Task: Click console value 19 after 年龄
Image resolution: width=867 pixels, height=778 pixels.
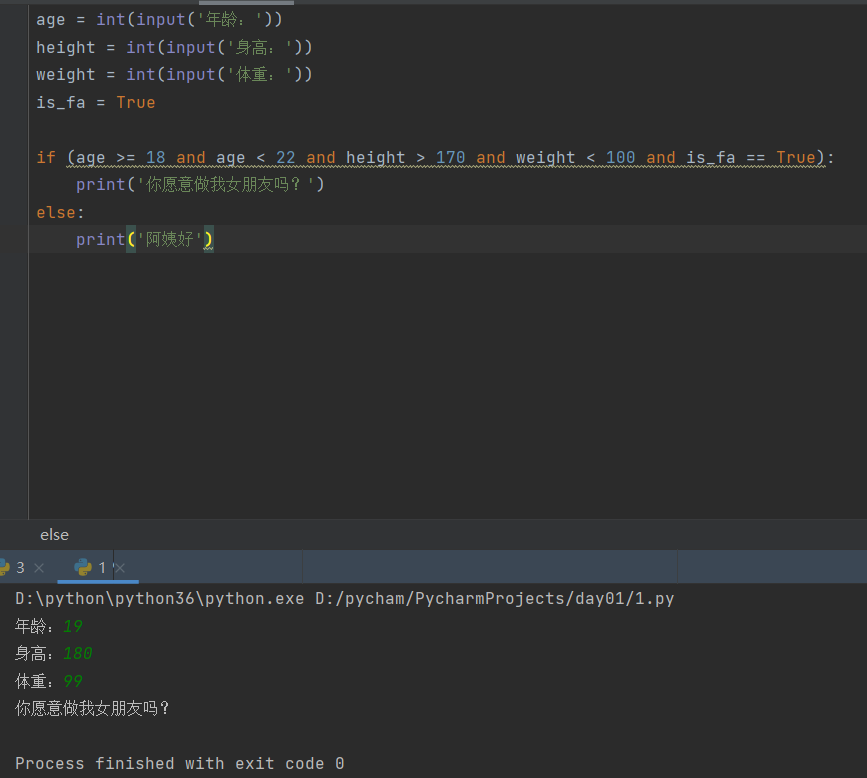Action: (72, 626)
